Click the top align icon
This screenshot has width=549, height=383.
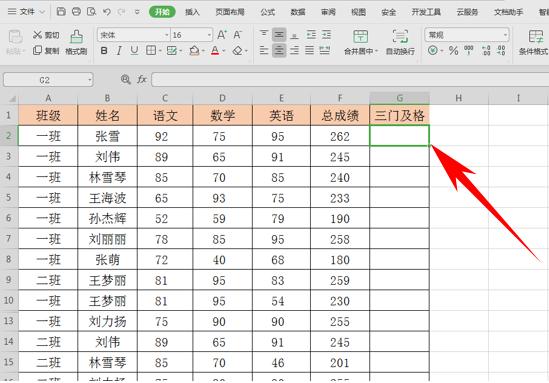click(x=264, y=34)
